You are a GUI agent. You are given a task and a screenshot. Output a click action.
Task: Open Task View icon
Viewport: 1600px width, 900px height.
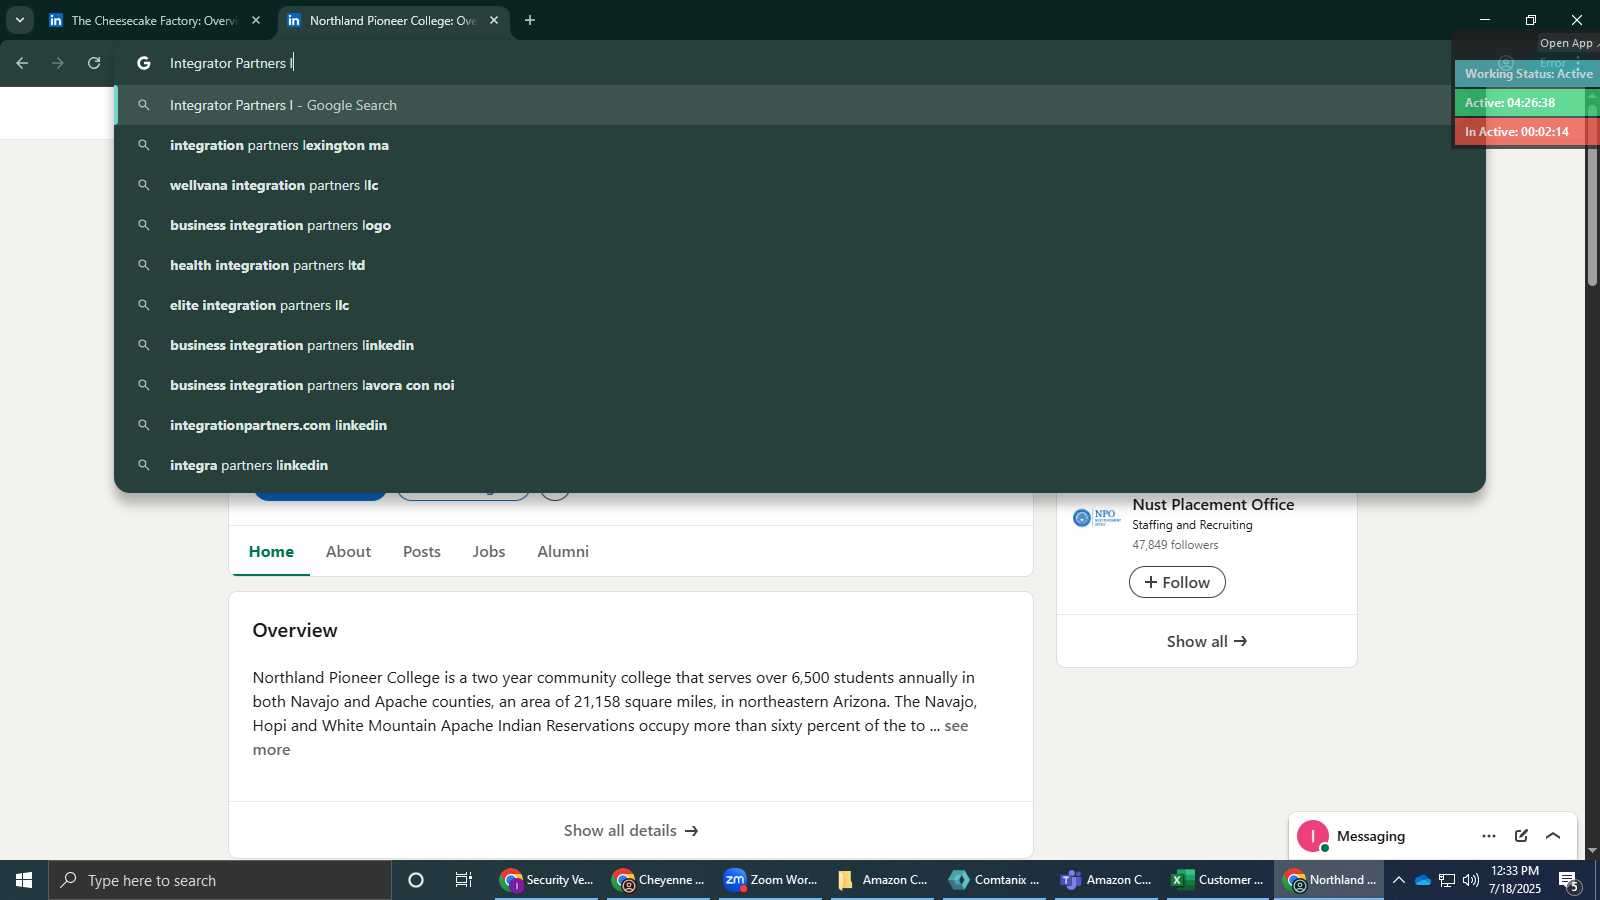click(x=464, y=880)
